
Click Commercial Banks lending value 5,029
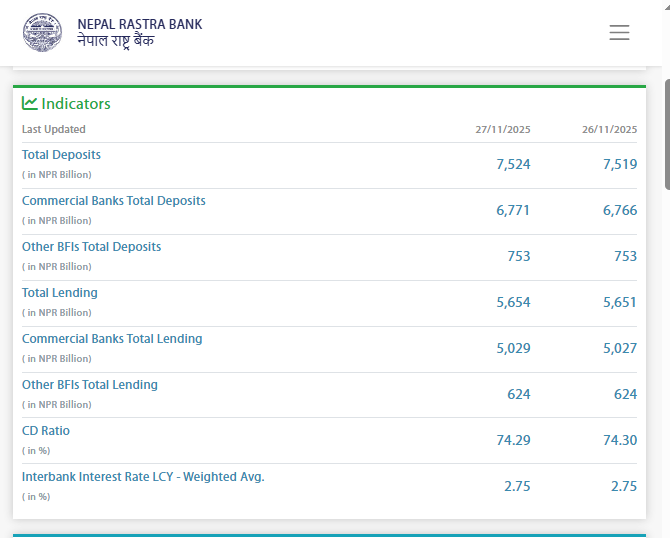513,348
